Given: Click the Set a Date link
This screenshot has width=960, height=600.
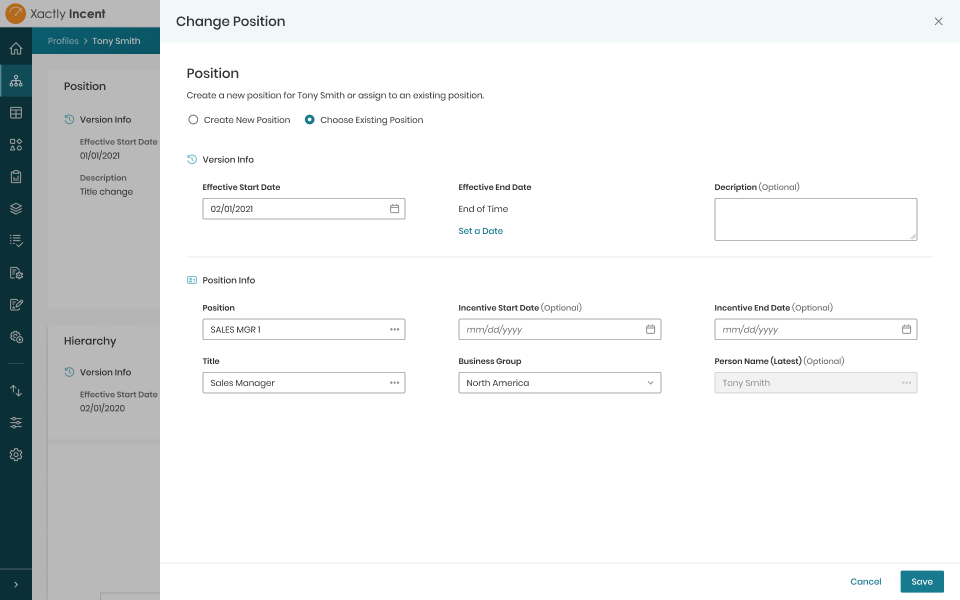Looking at the screenshot, I should tap(481, 231).
